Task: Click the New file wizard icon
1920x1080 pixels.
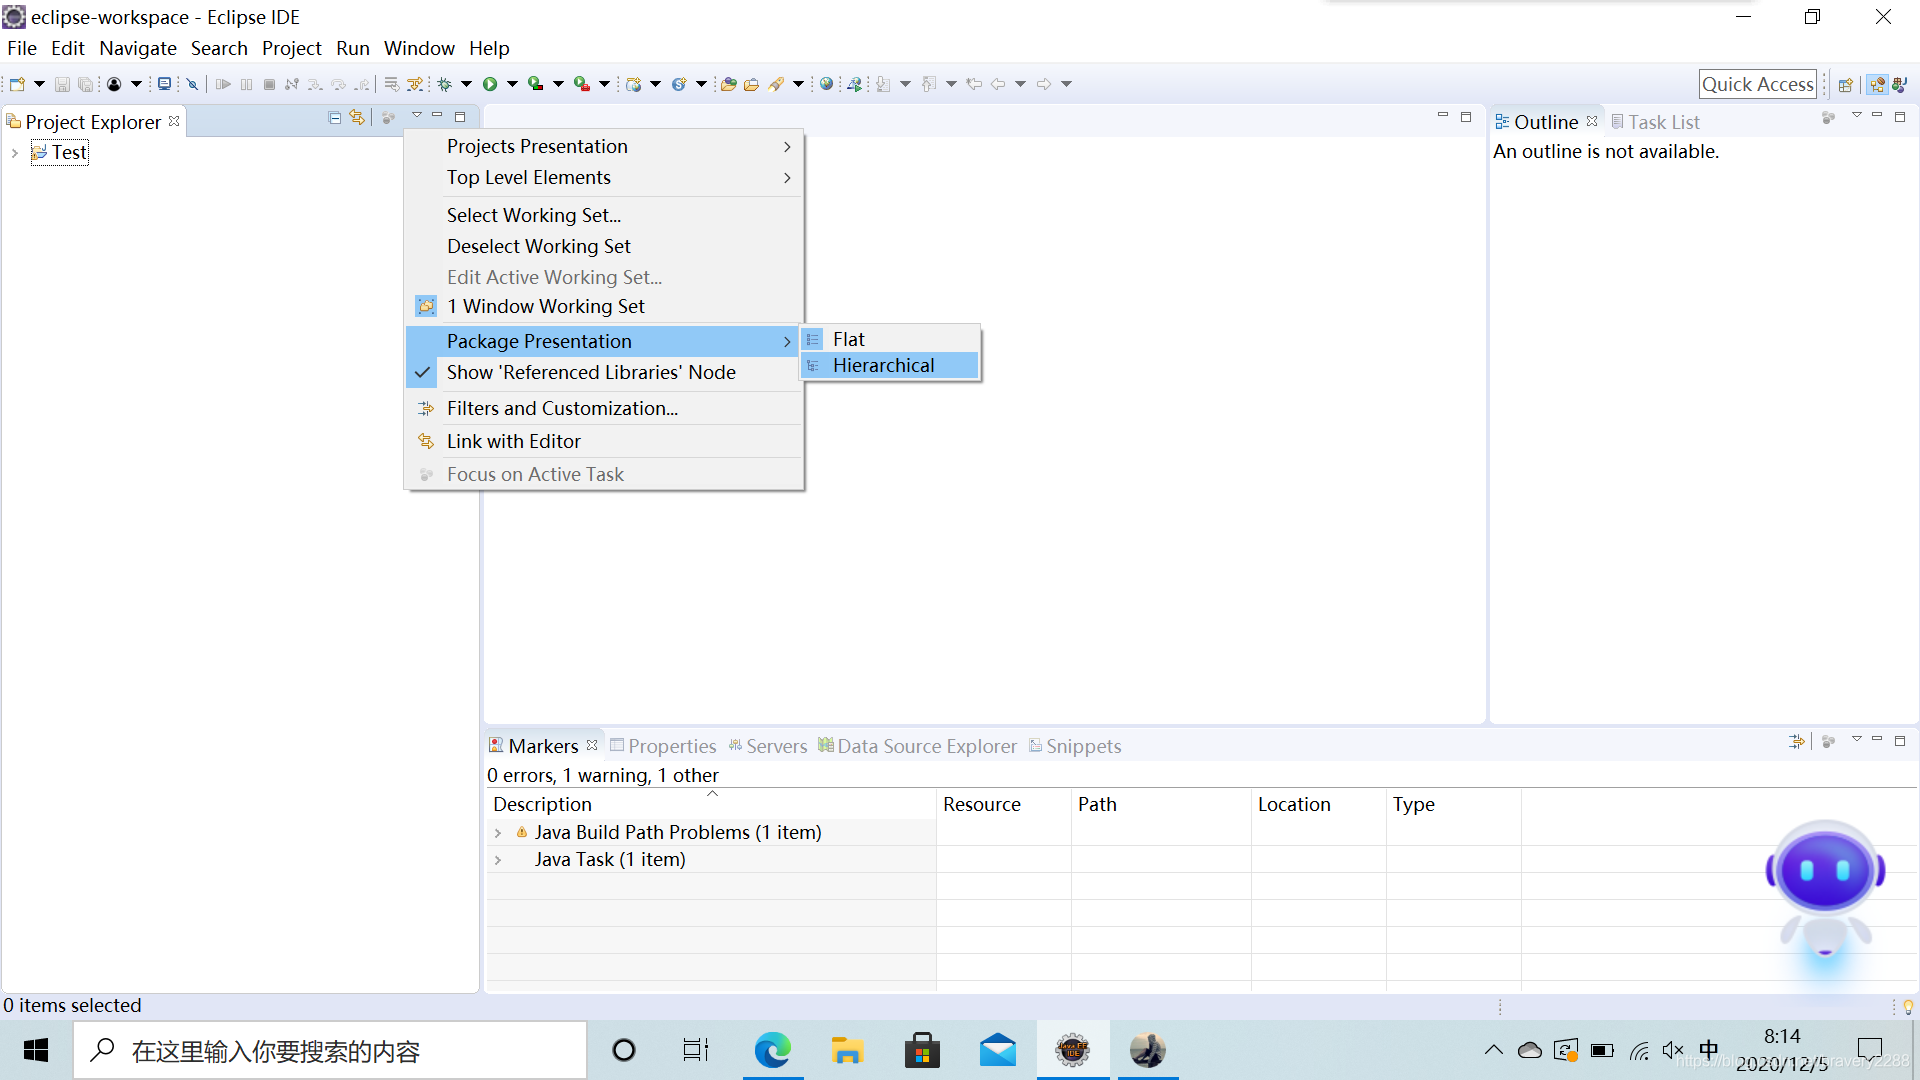Action: 17,84
